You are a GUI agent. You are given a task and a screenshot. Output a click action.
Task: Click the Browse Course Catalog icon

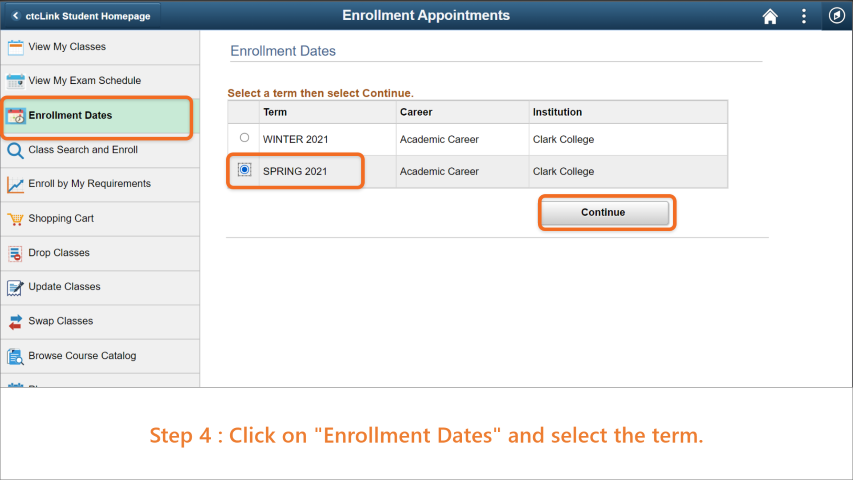tap(15, 356)
